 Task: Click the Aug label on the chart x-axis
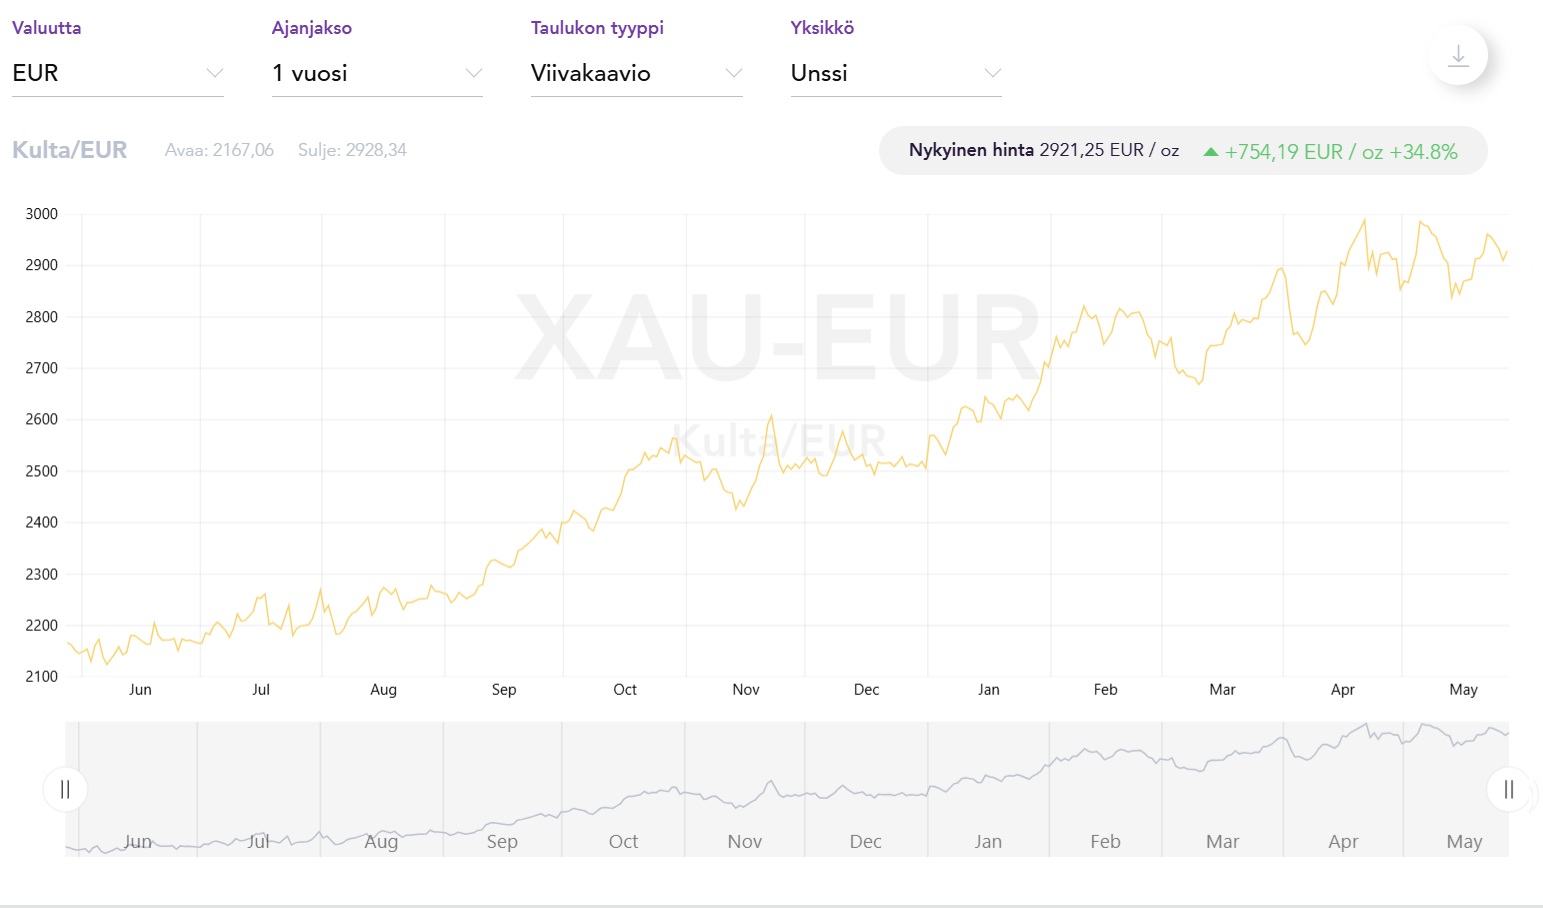point(383,690)
